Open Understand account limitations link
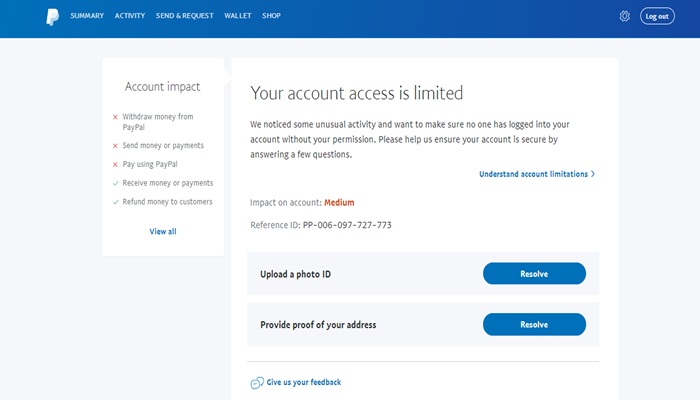Image resolution: width=700 pixels, height=400 pixels. tap(533, 174)
